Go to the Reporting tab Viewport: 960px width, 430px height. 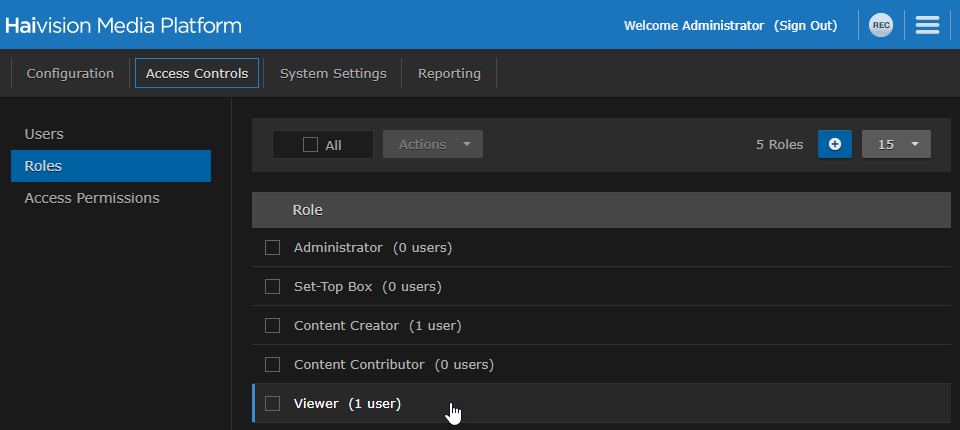449,73
